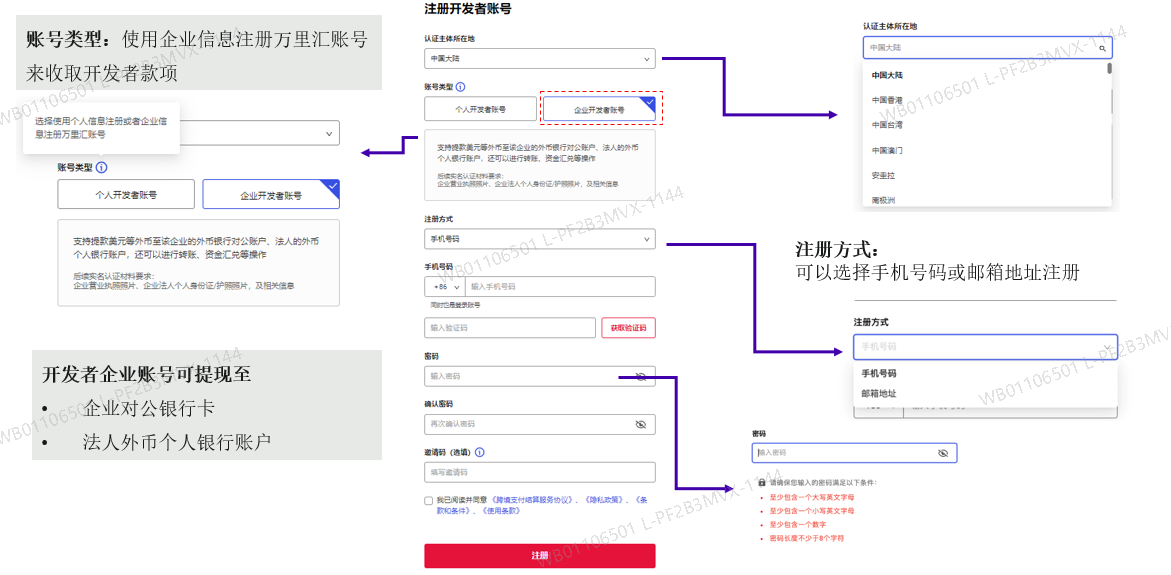The image size is (1171, 575).
Task: Click search magnifier icon in enlarged 认证主体所在地 box
Action: (x=1102, y=49)
